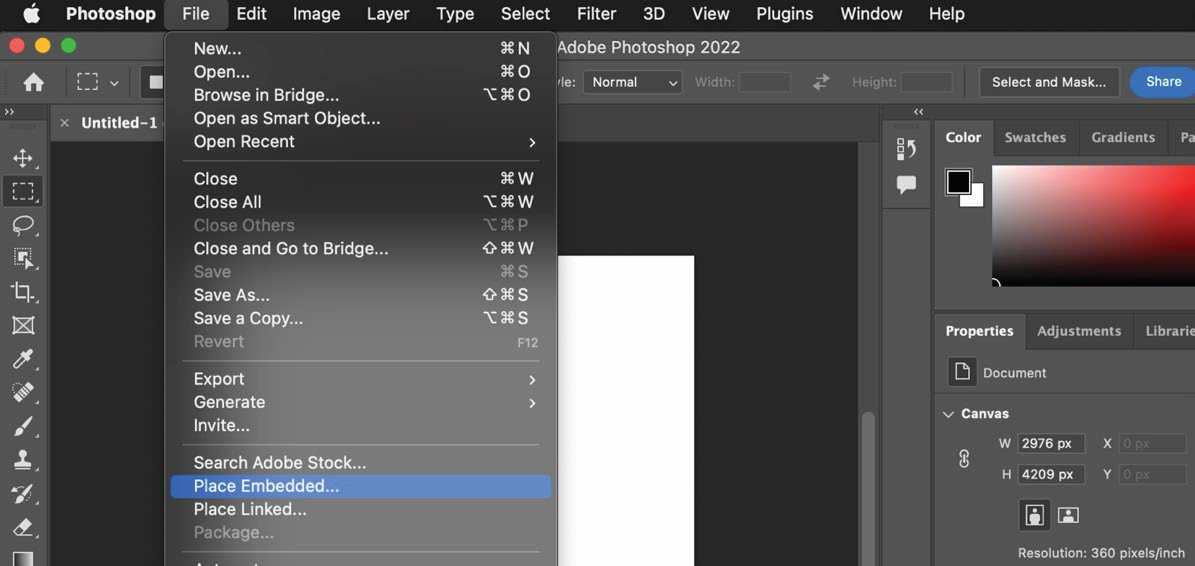Open the Style dropdown set to Normal
This screenshot has width=1195, height=566.
(x=633, y=82)
